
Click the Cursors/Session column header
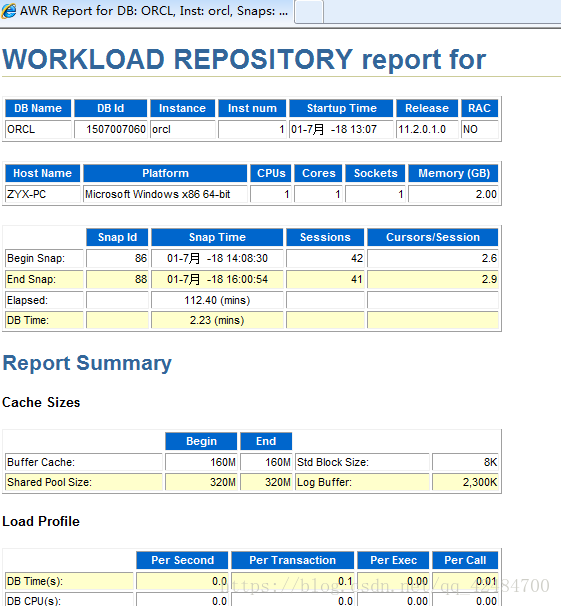click(433, 237)
